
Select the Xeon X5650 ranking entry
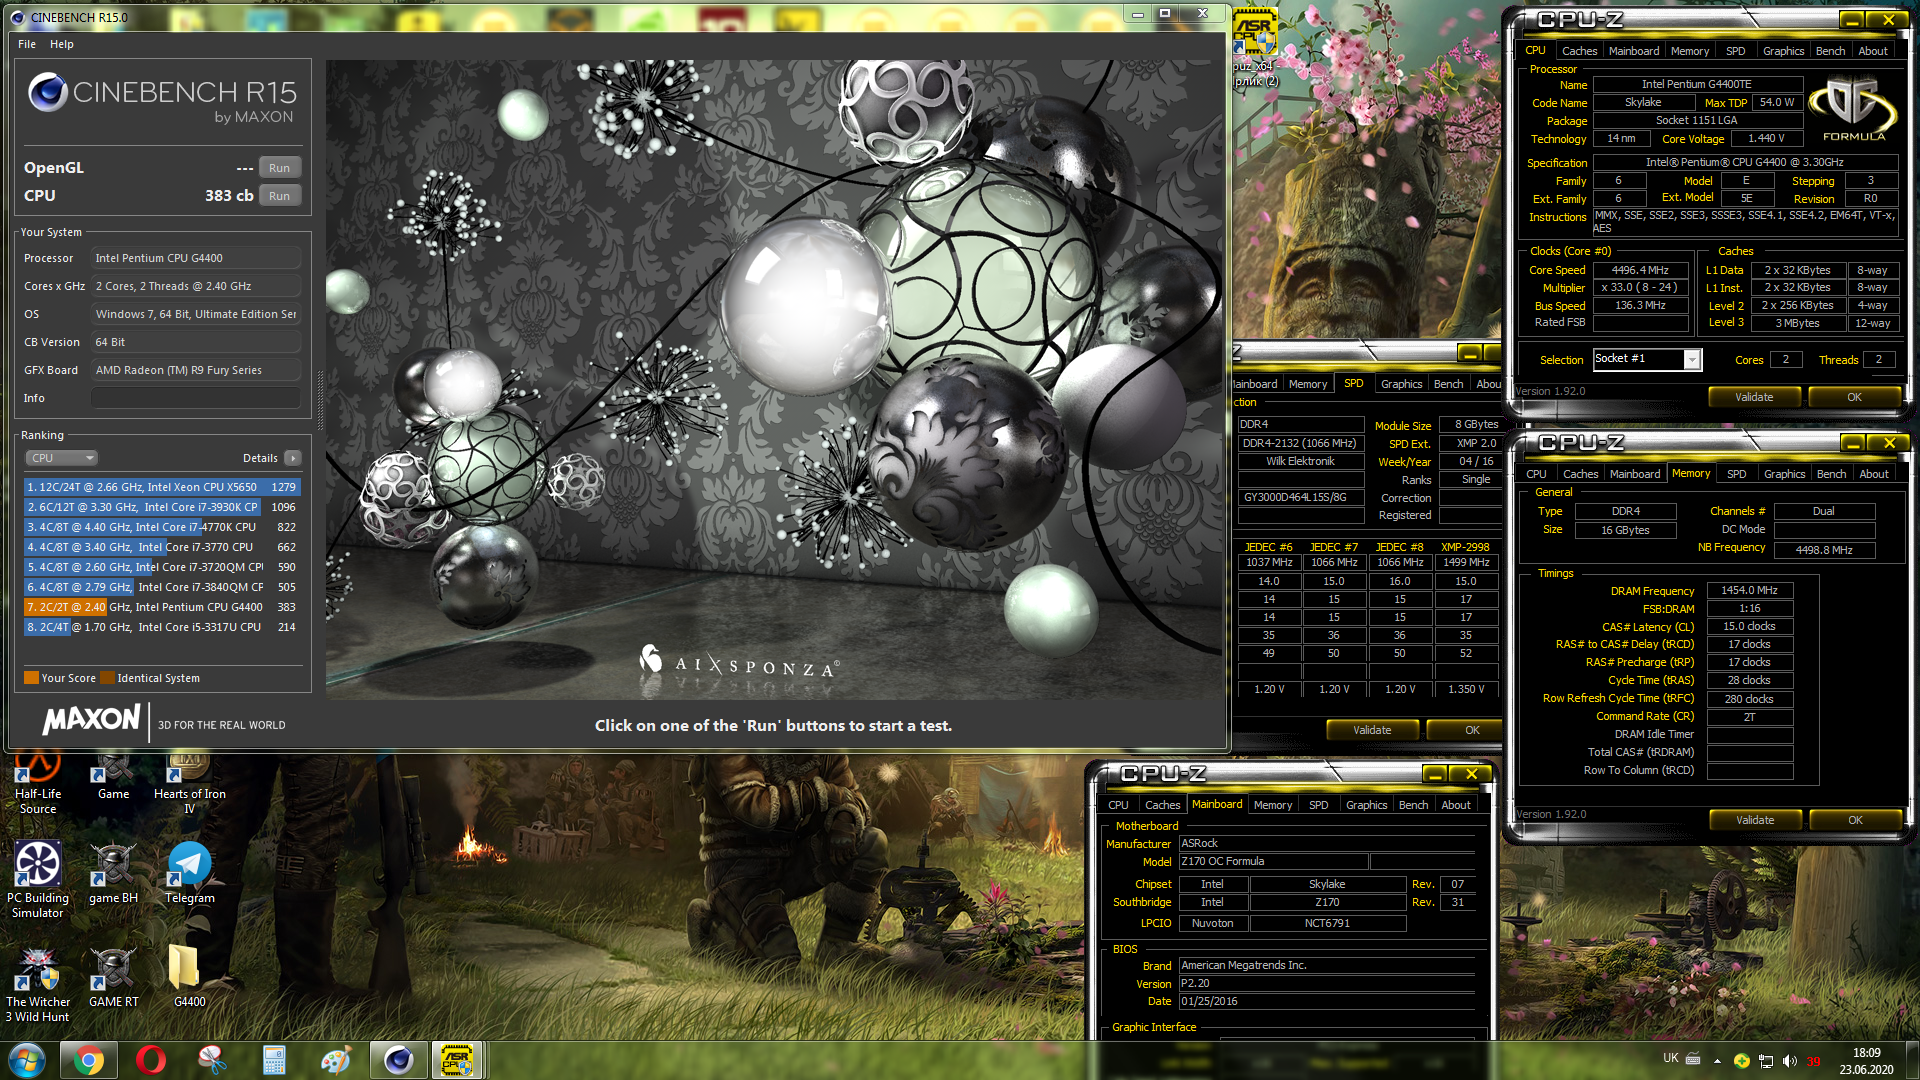162,487
